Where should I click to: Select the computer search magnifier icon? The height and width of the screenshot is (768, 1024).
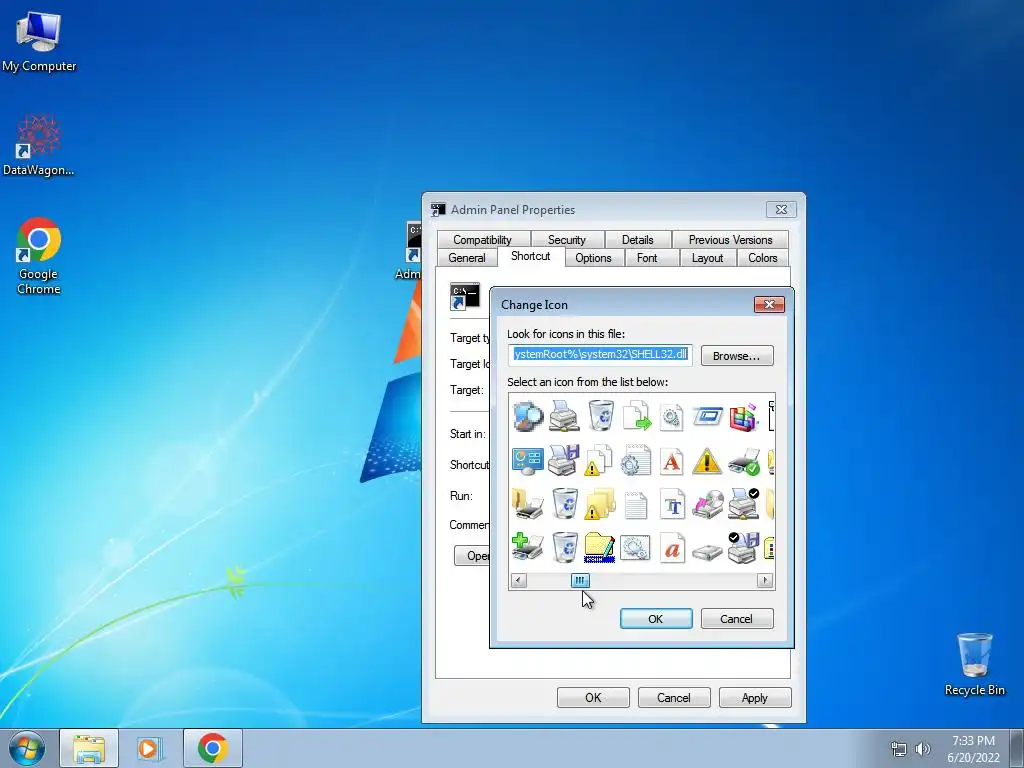pyautogui.click(x=528, y=416)
